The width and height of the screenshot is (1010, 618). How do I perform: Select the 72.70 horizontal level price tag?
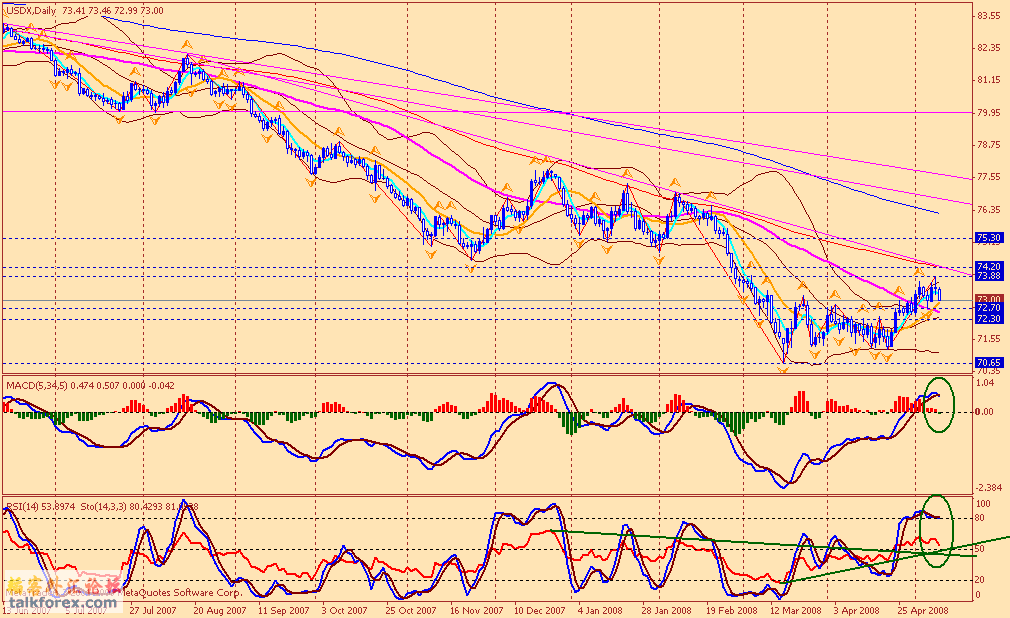[x=989, y=309]
